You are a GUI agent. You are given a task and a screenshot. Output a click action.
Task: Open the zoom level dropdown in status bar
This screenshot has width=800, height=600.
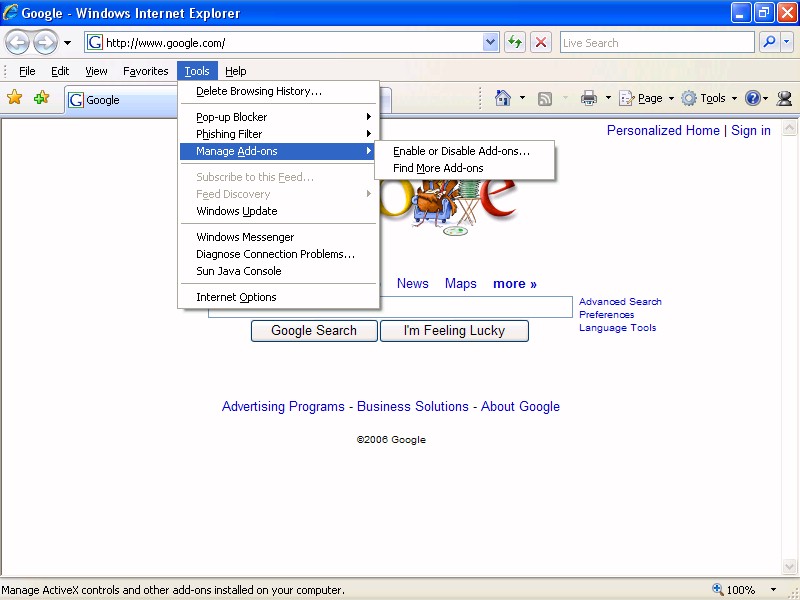click(775, 590)
